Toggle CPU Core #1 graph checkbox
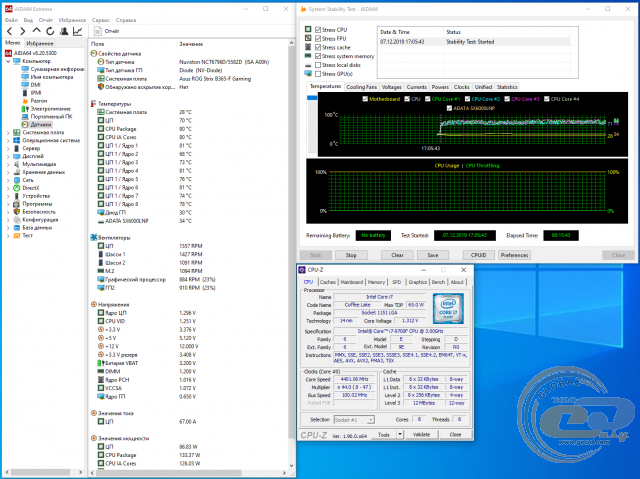 click(428, 99)
